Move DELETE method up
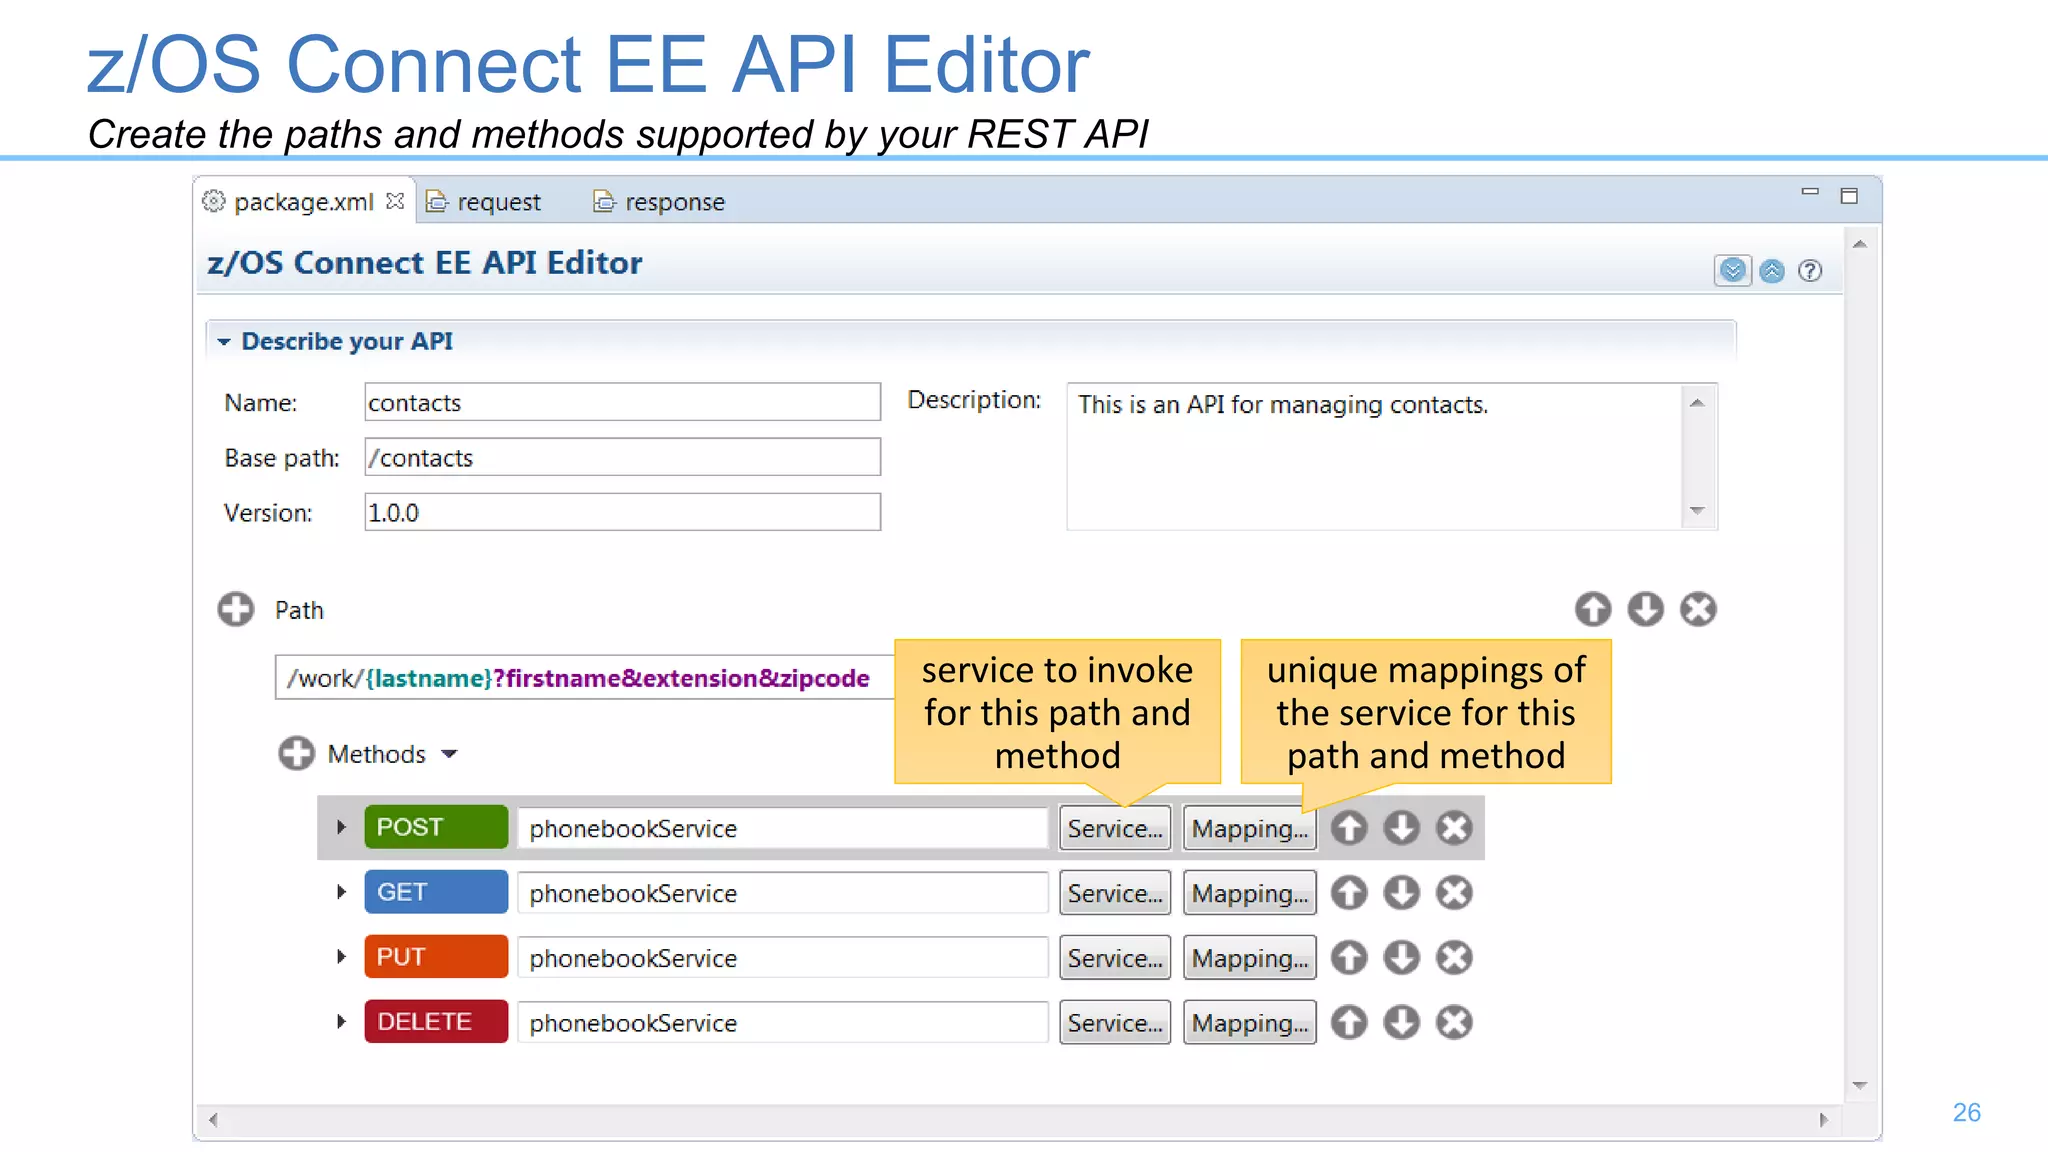 [1349, 1022]
